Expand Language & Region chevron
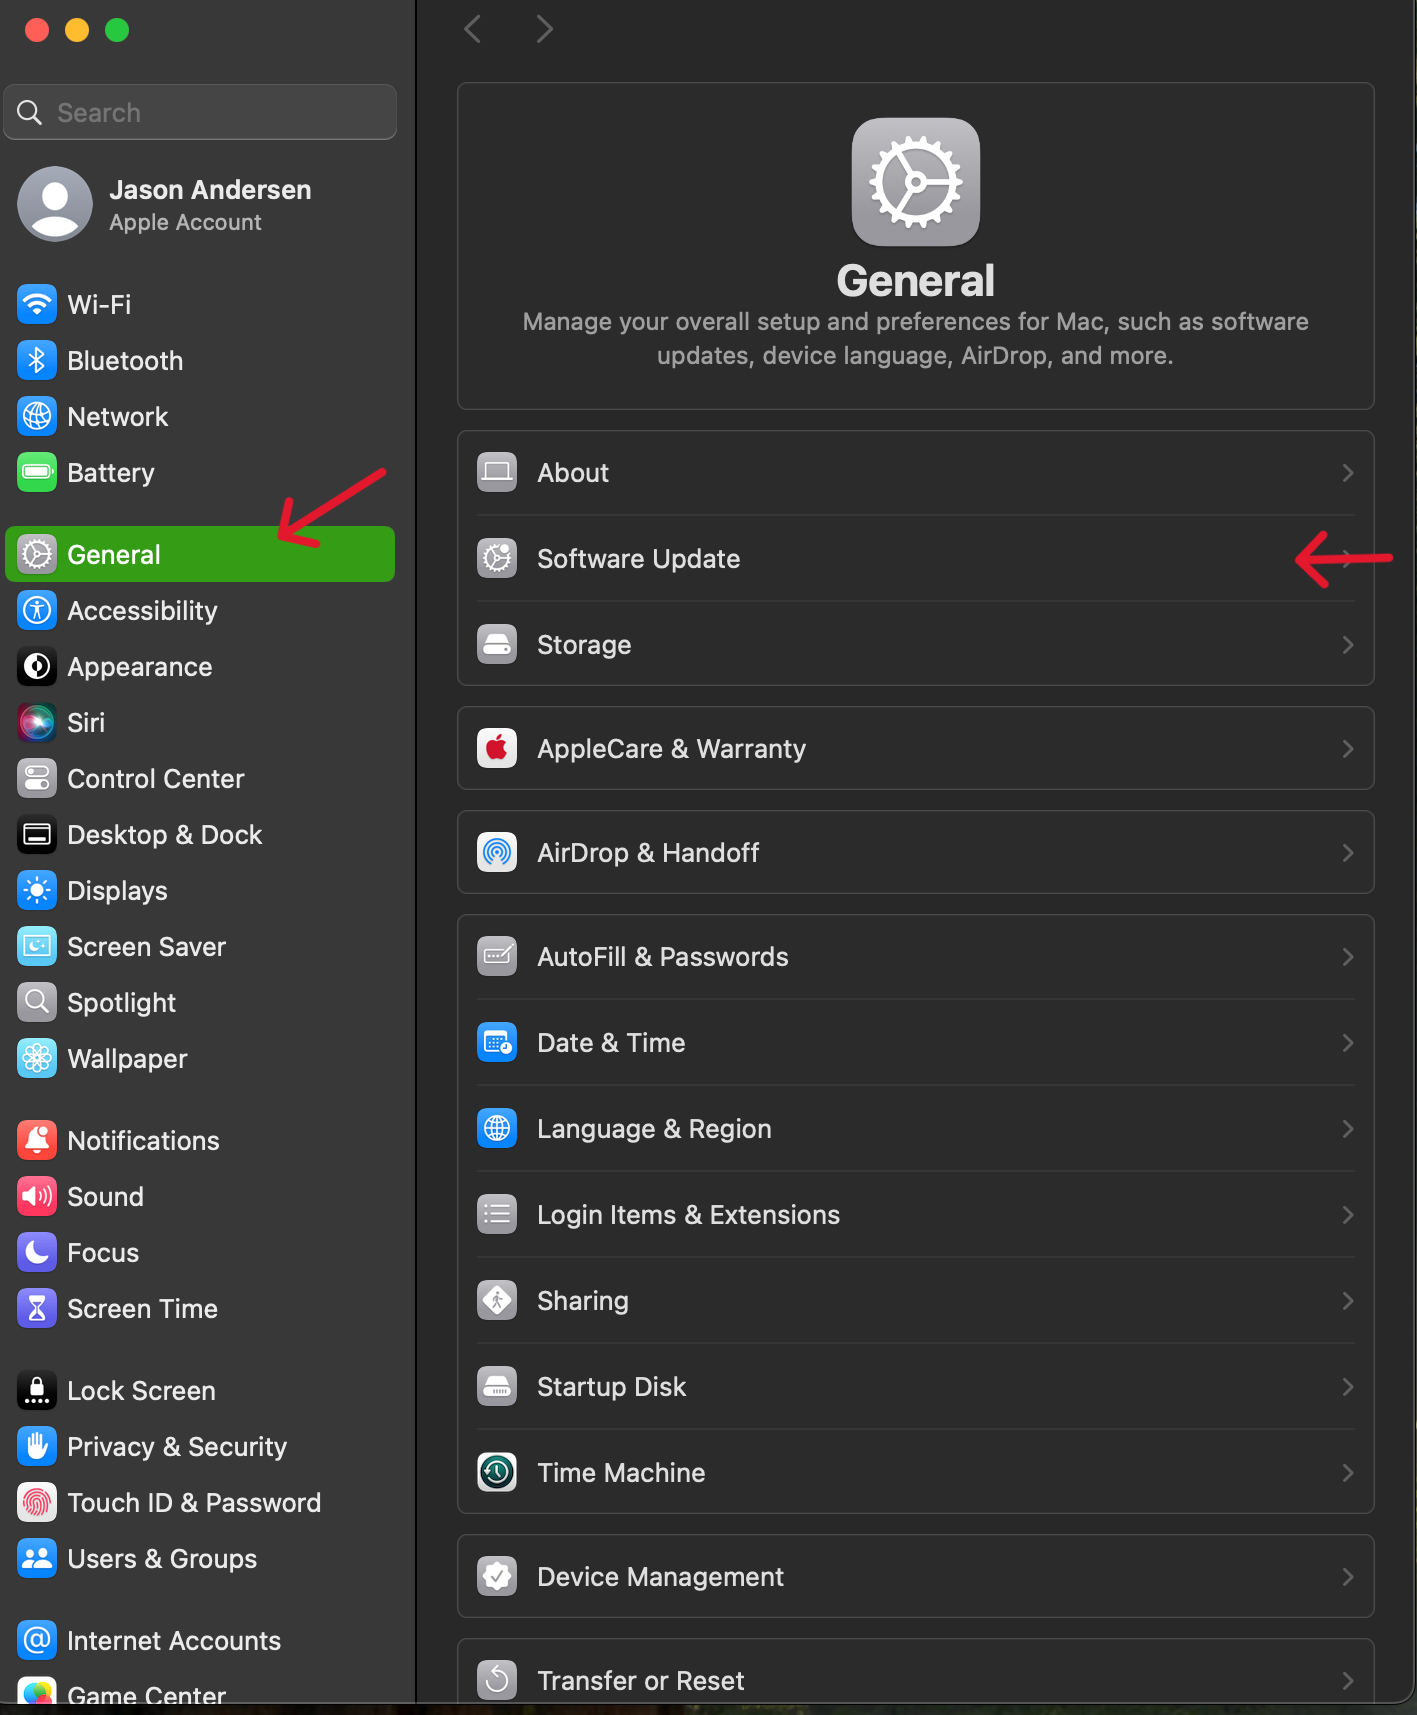The image size is (1417, 1715). click(x=1348, y=1129)
